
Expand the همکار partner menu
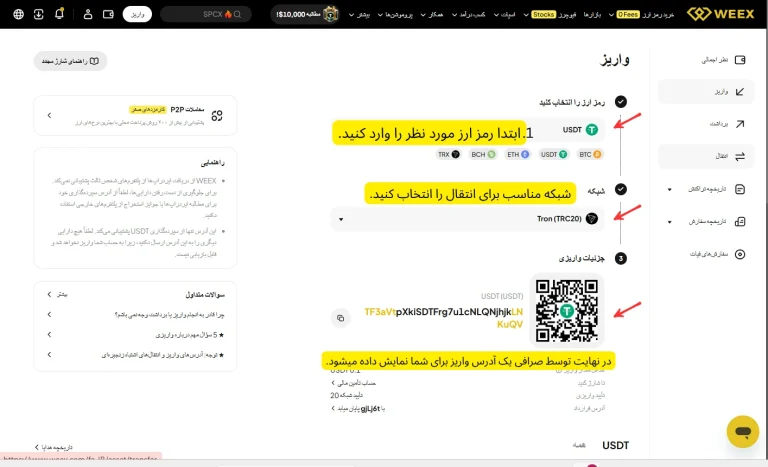(432, 15)
